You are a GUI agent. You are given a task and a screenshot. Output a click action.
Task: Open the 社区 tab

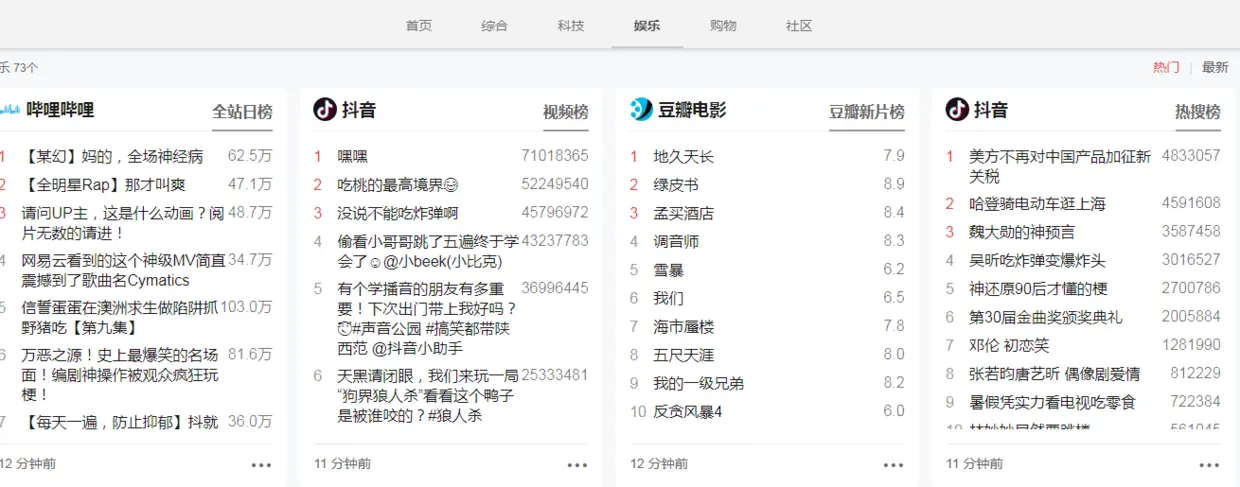[x=799, y=26]
